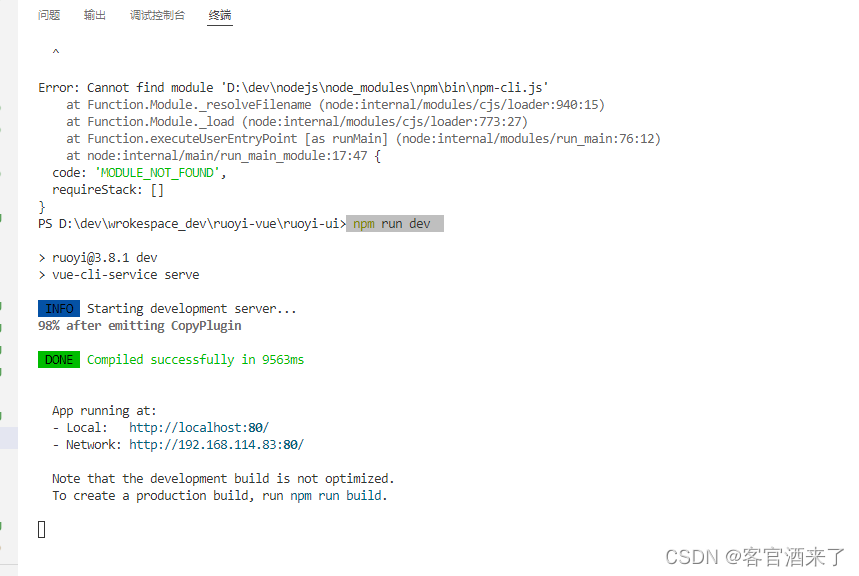Click the decoration mark beside the ruoyi@3.8.1 dev line
The width and height of the screenshot is (859, 576).
[5, 256]
